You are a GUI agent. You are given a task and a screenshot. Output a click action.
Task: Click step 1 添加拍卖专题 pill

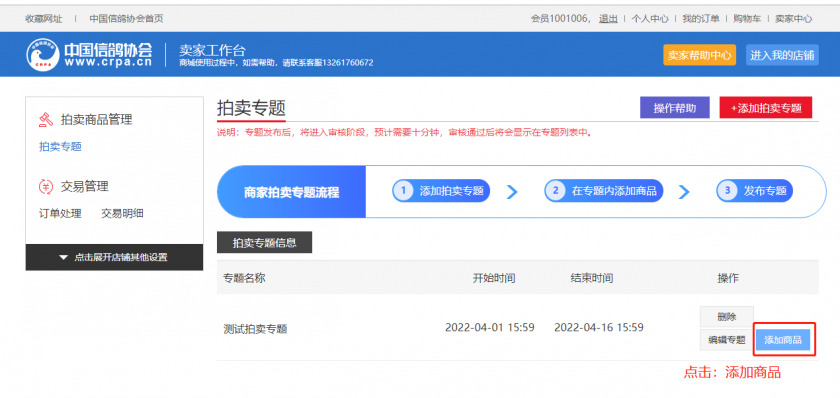(x=441, y=191)
